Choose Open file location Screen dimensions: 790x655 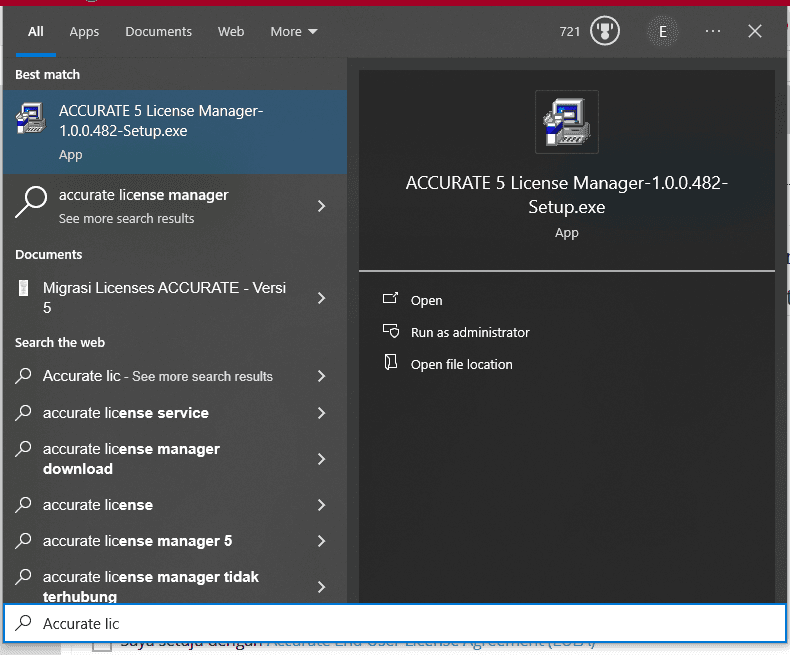click(462, 364)
